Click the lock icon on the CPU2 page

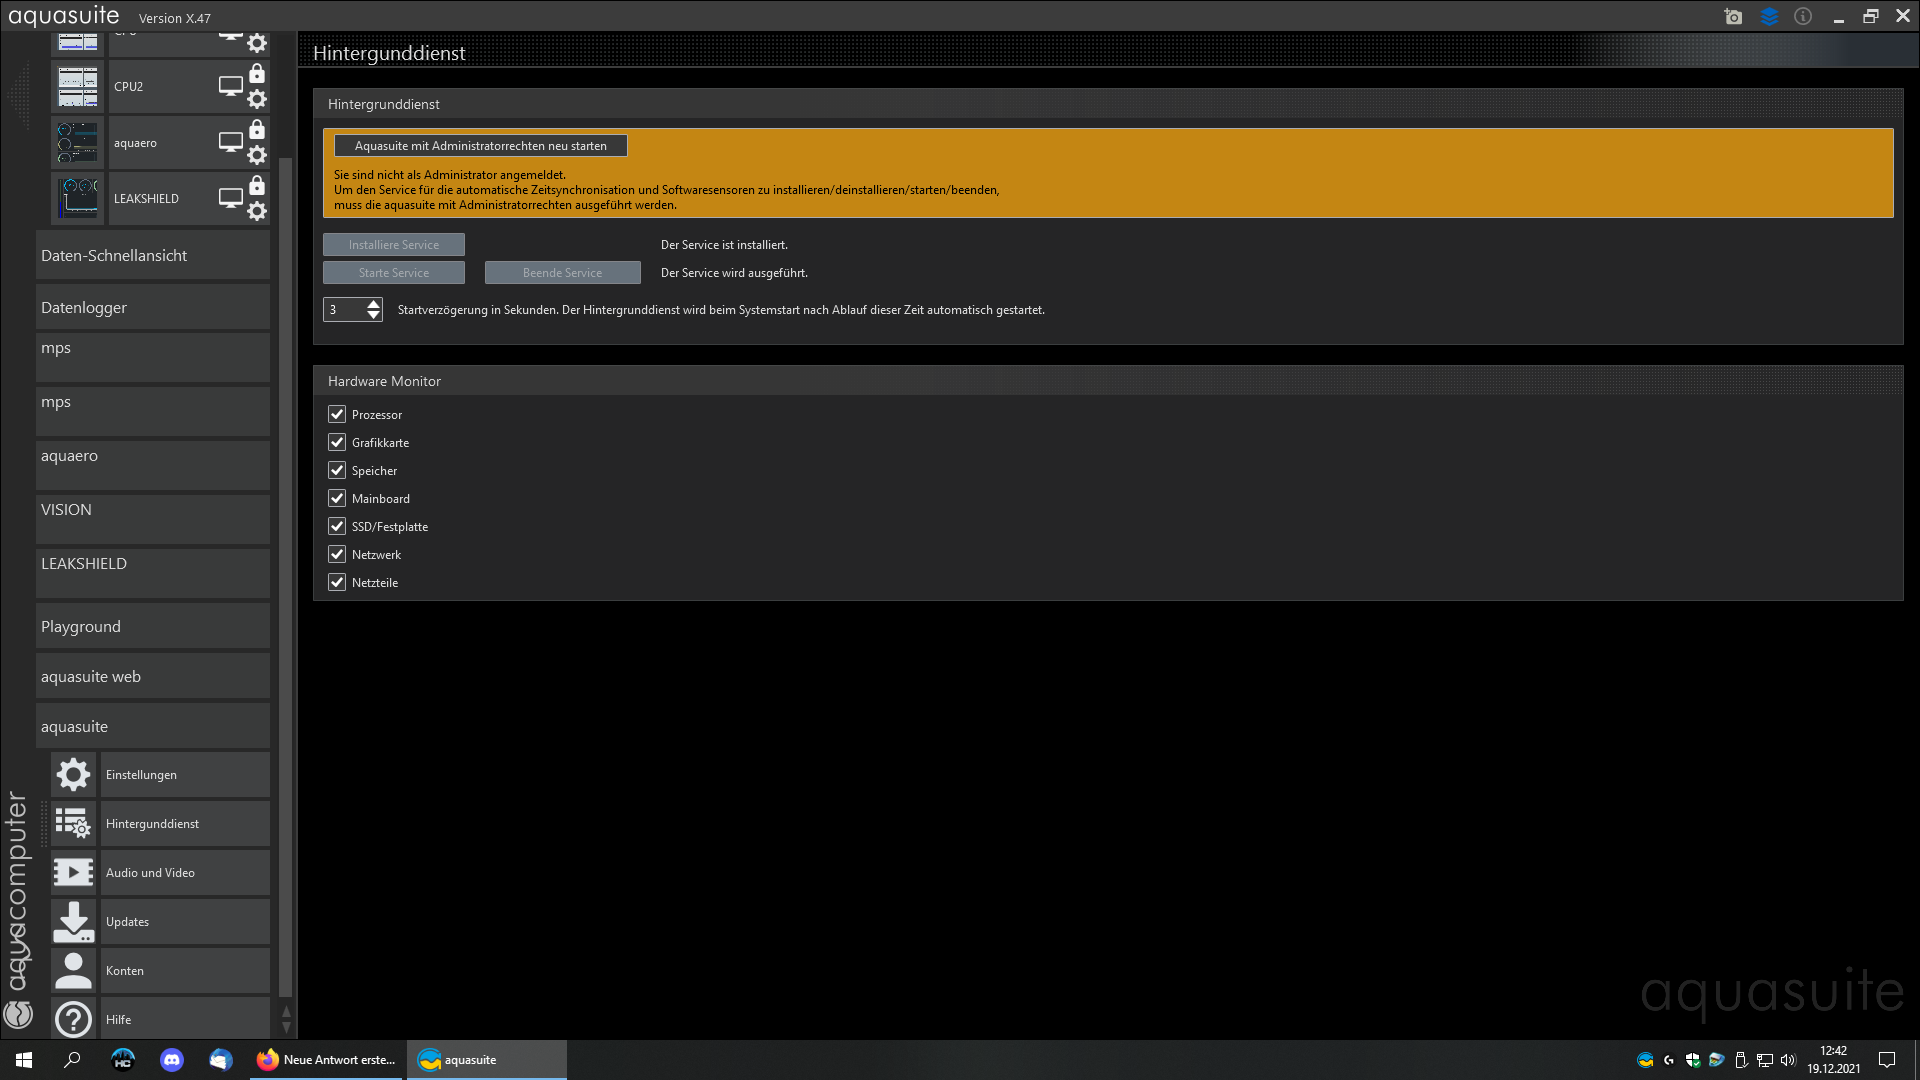point(257,74)
